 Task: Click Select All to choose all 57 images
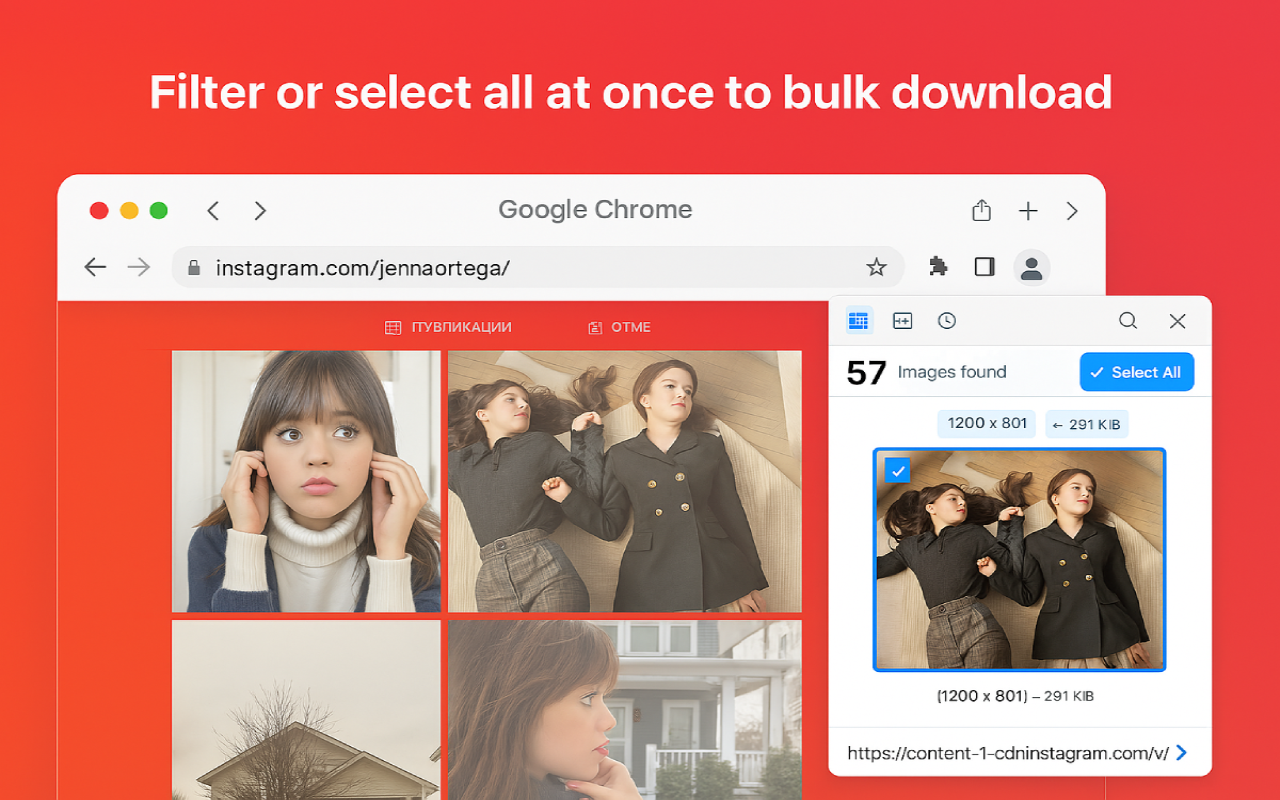tap(1137, 371)
